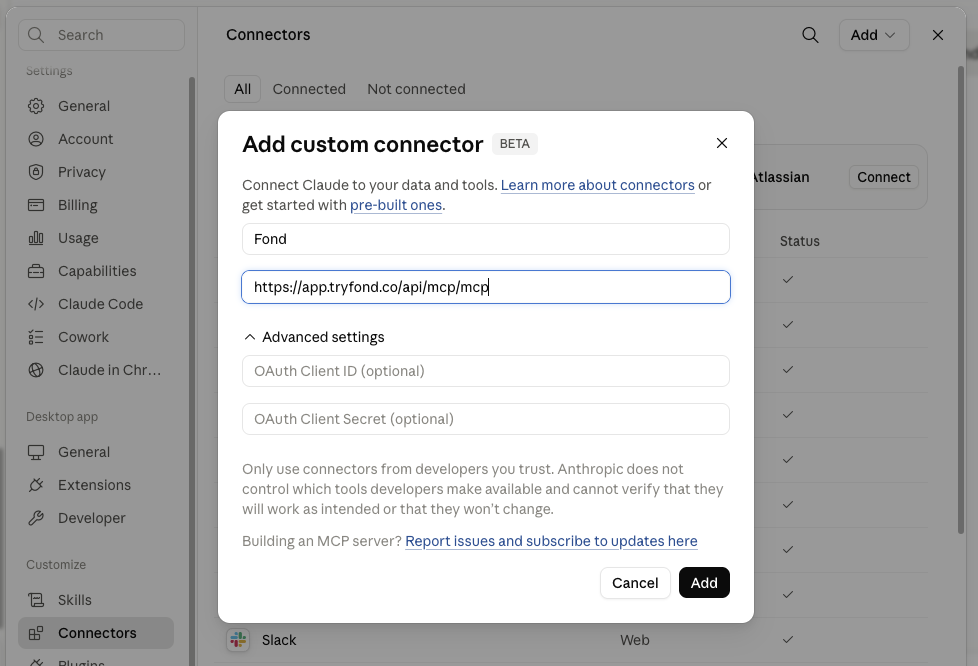Click the magnifier icon in sidebar search
978x666 pixels.
click(36, 35)
